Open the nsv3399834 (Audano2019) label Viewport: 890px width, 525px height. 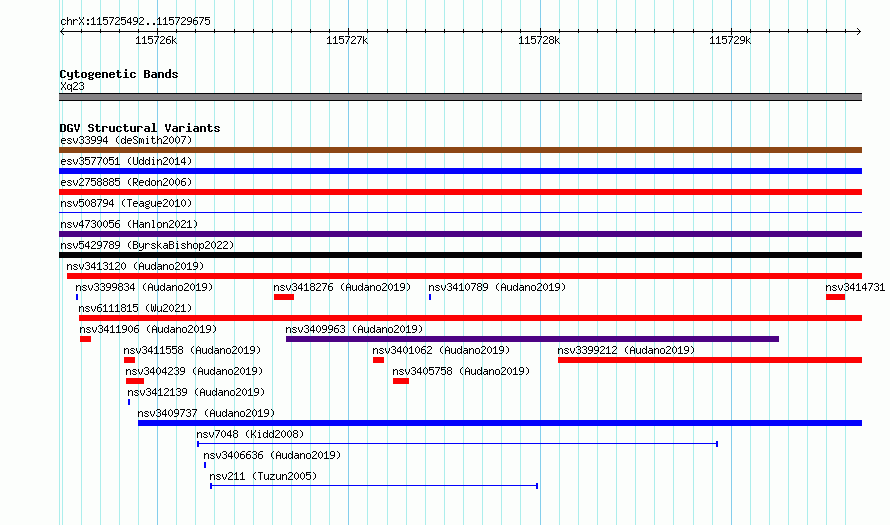[x=144, y=287]
